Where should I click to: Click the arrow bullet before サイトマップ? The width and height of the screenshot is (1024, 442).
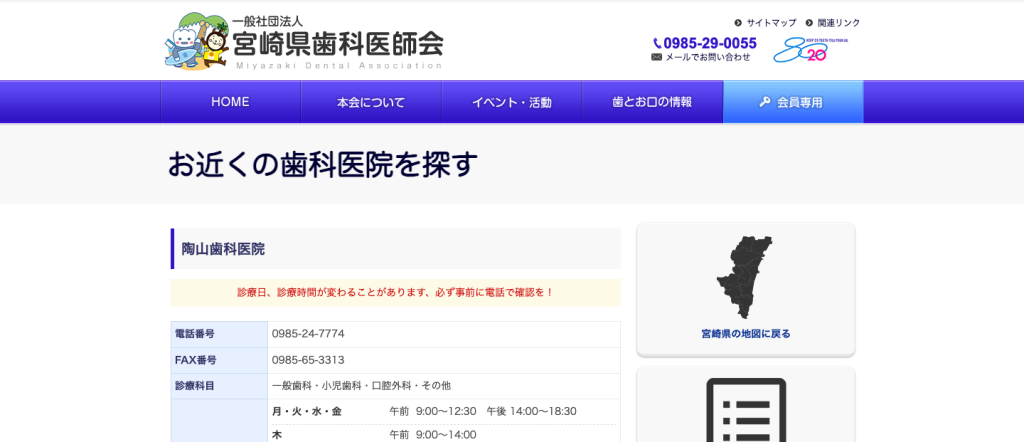(738, 22)
